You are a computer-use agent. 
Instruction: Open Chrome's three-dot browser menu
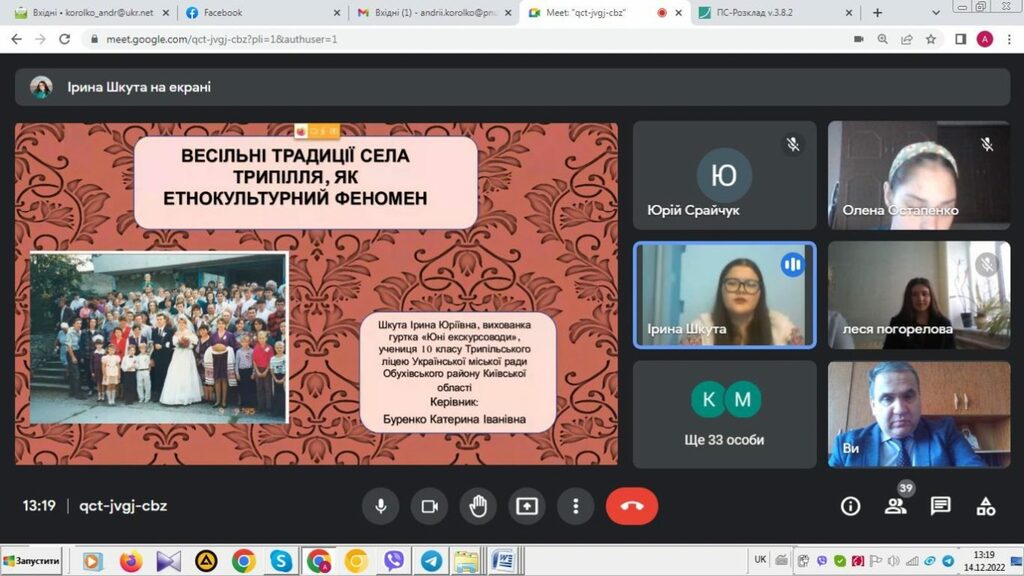(1009, 39)
